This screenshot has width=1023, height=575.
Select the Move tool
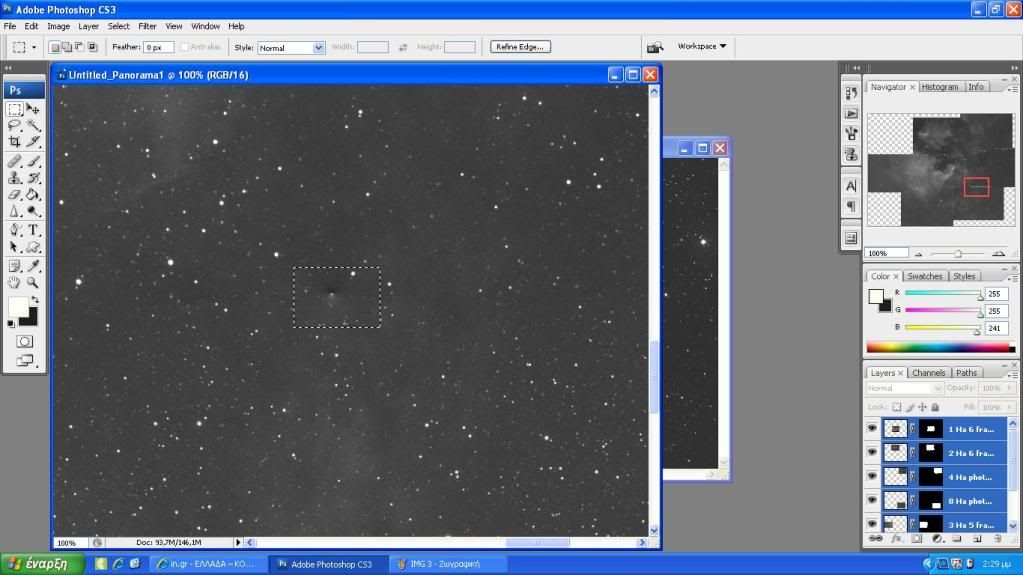point(33,109)
